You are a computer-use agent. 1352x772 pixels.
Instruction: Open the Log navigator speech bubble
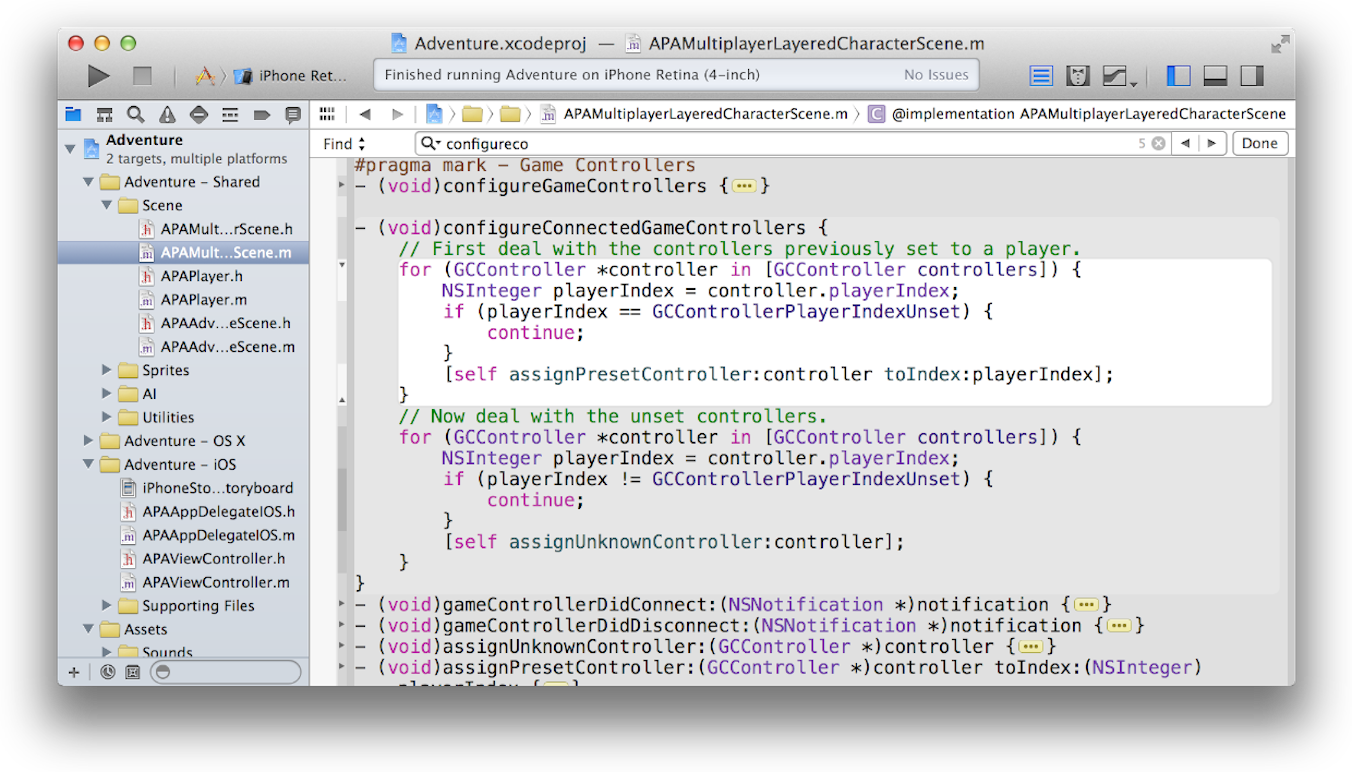[293, 115]
